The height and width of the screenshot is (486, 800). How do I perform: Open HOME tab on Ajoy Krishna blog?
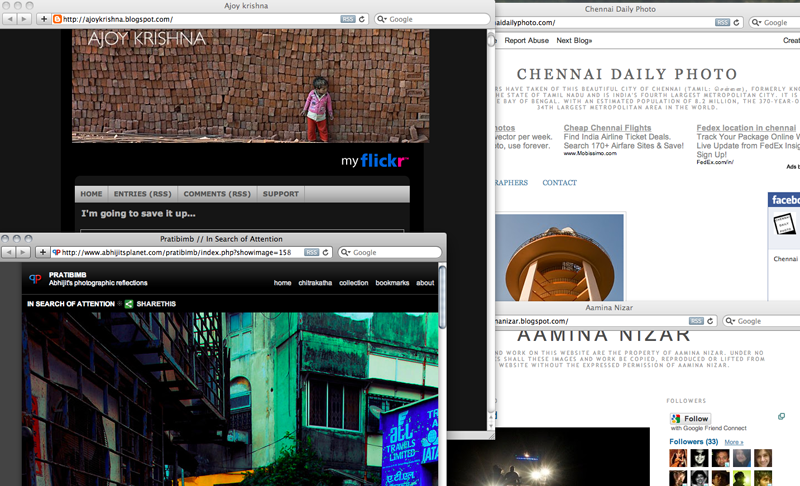pos(91,194)
